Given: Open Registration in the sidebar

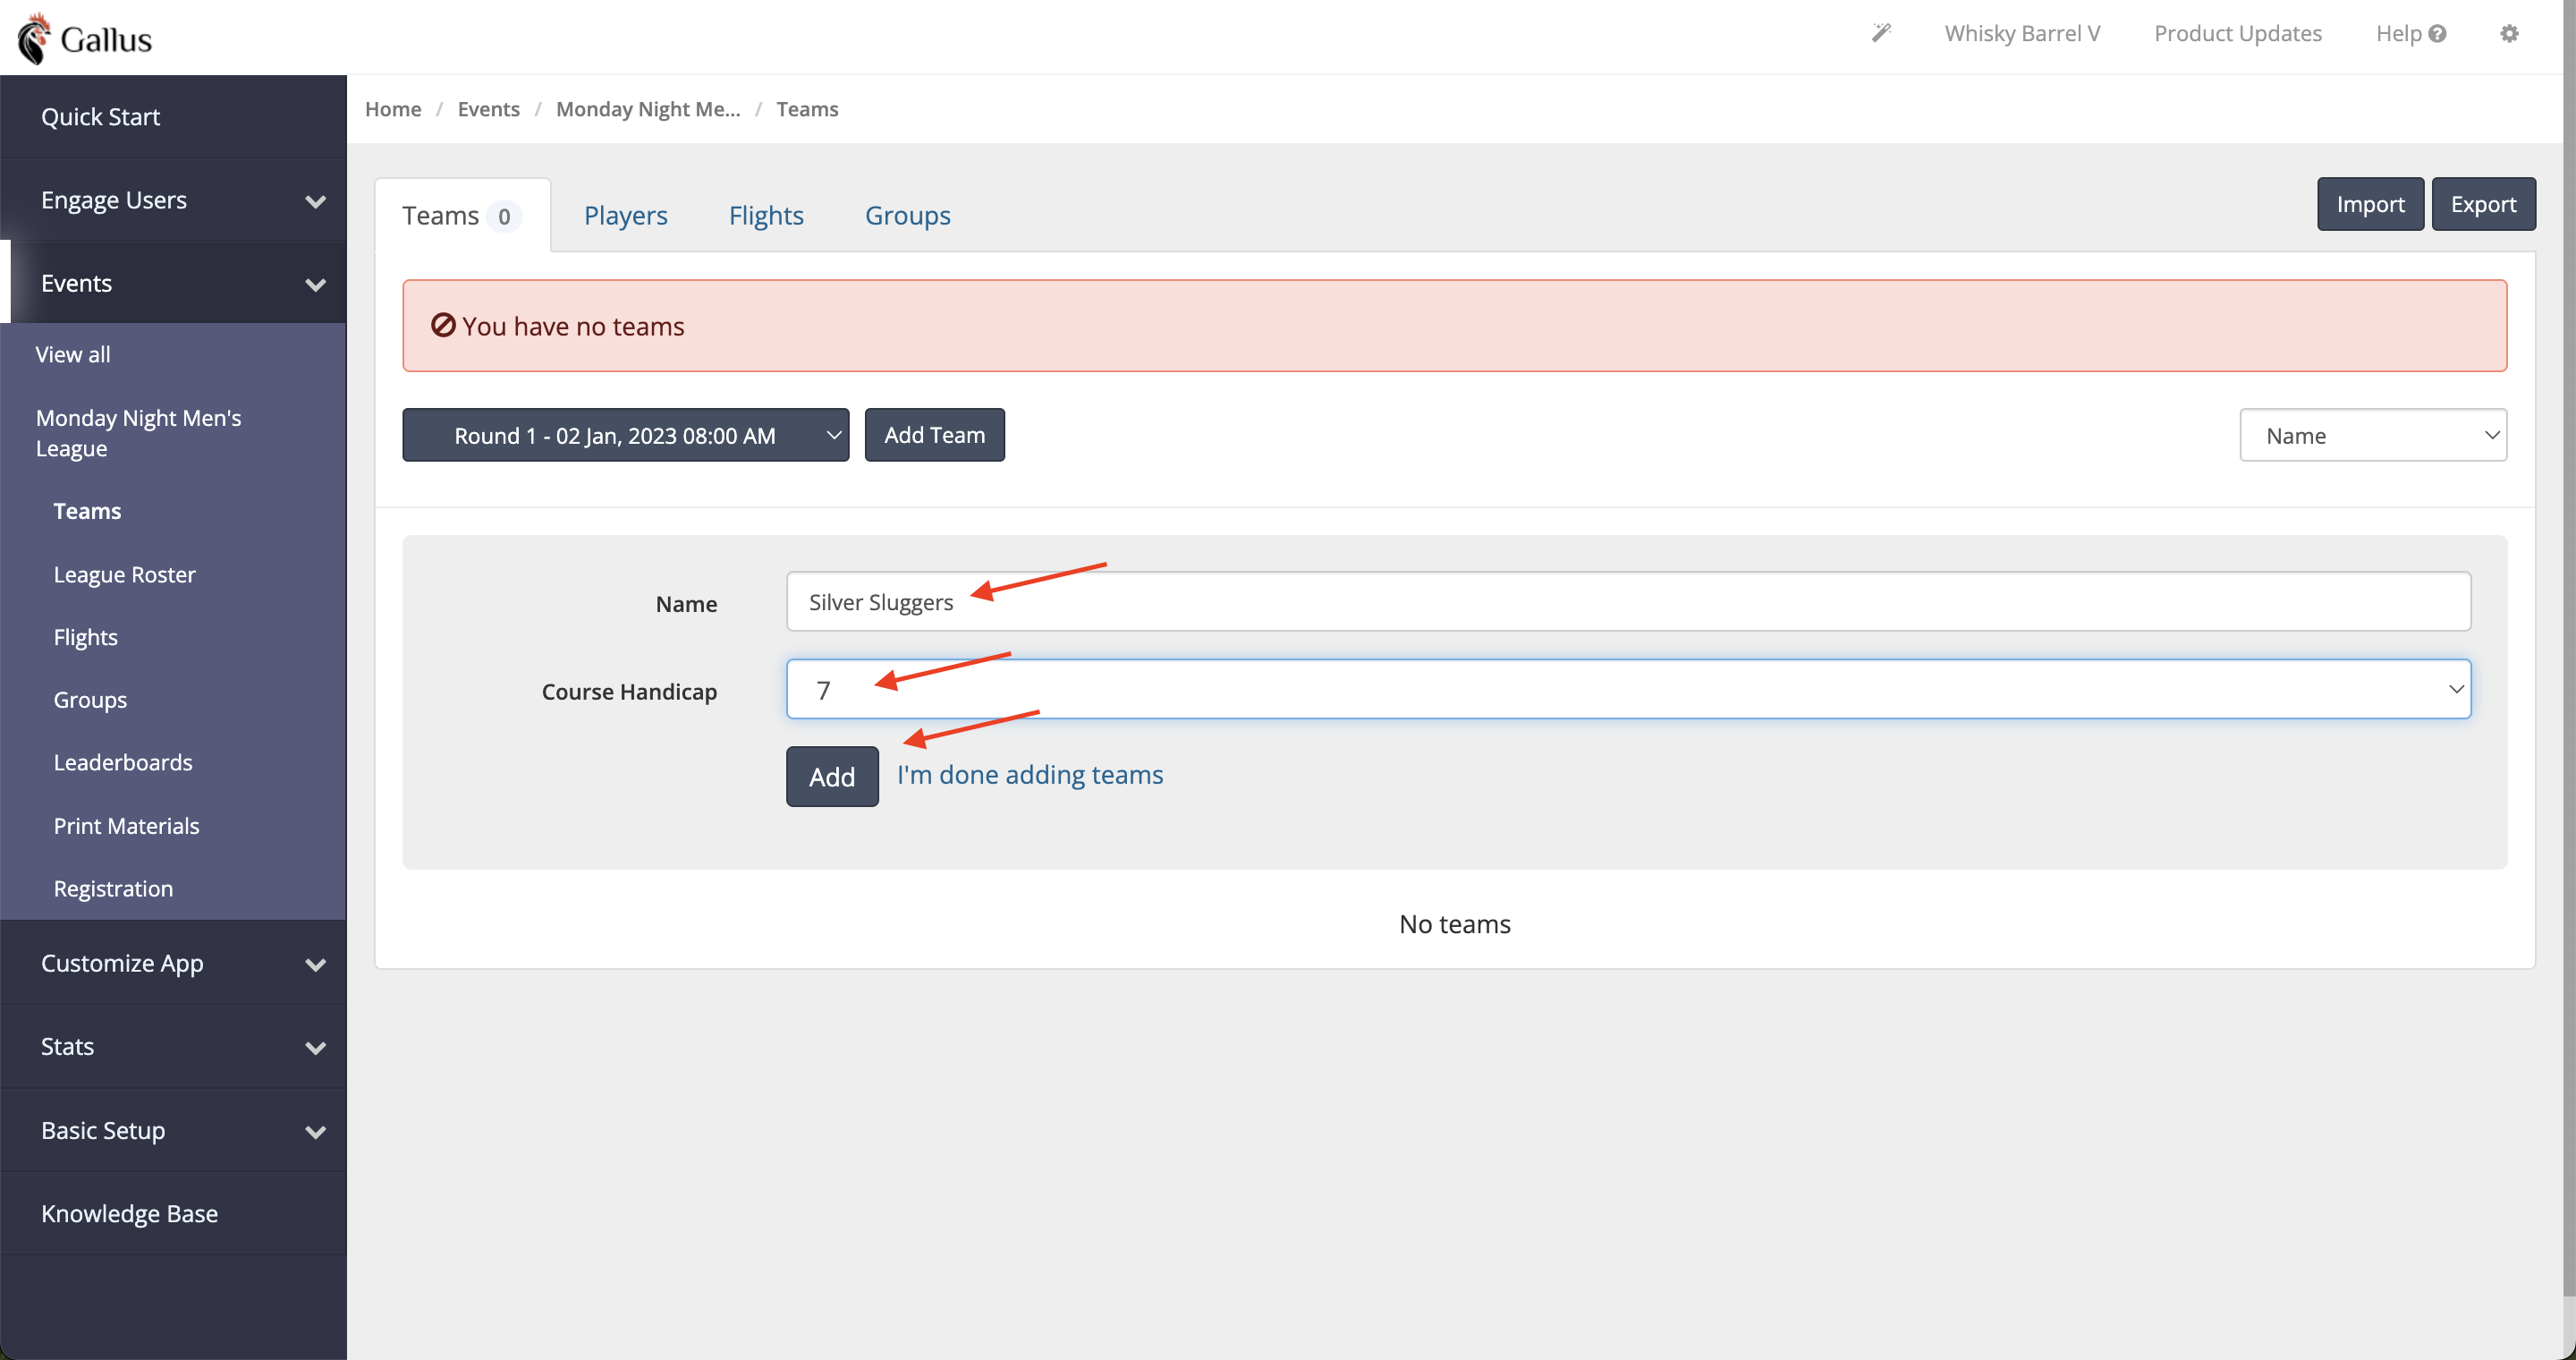Looking at the screenshot, I should coord(113,888).
